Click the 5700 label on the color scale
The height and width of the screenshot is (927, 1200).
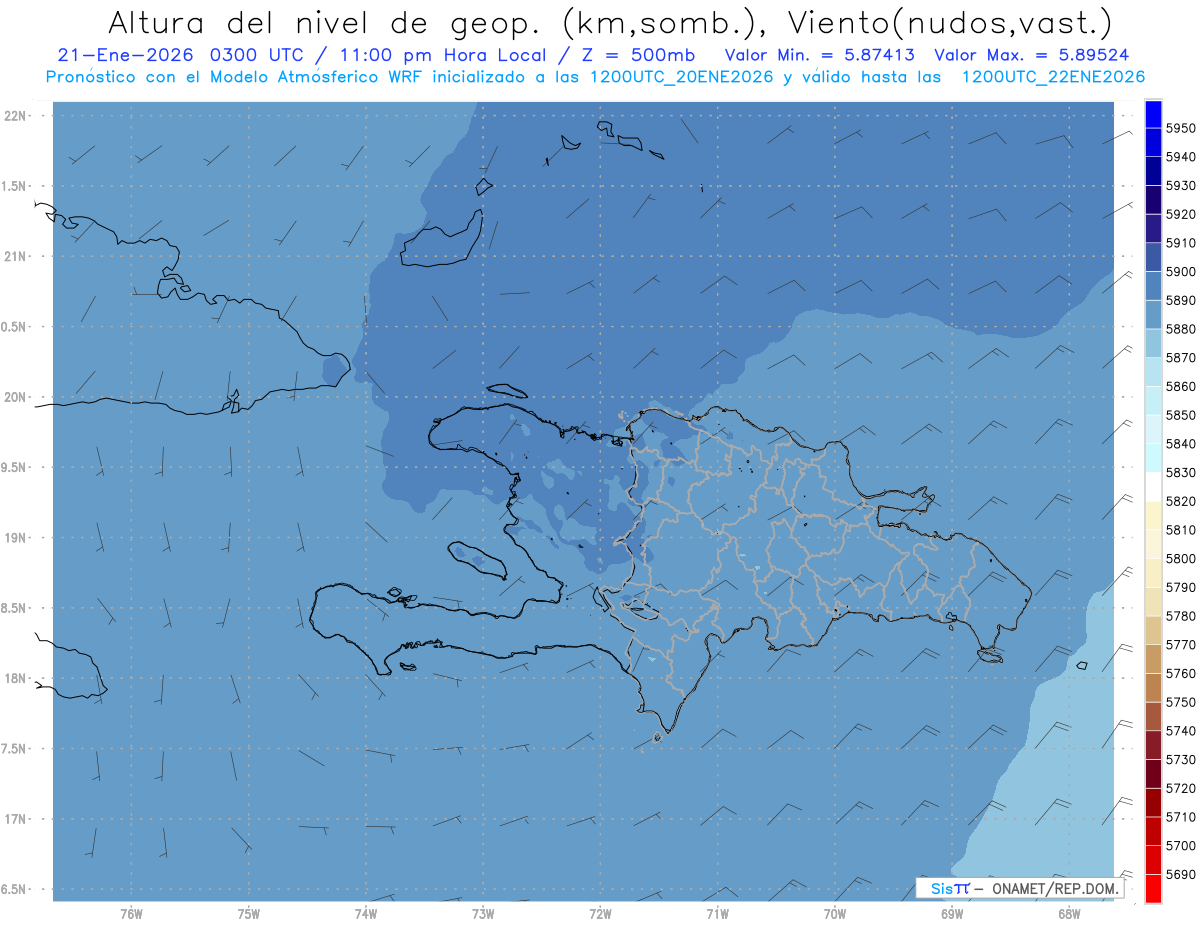coord(1180,845)
